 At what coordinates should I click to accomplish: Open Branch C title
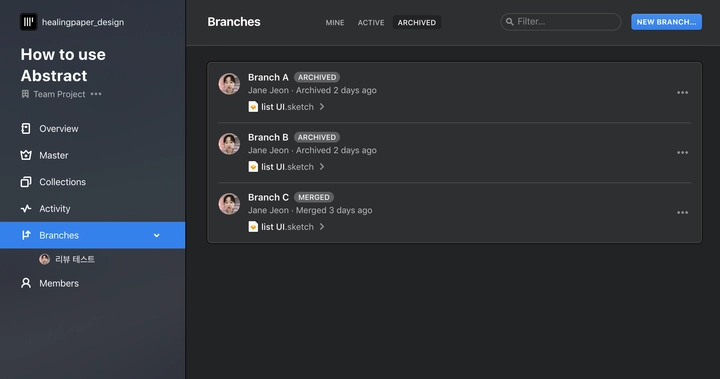coord(268,197)
